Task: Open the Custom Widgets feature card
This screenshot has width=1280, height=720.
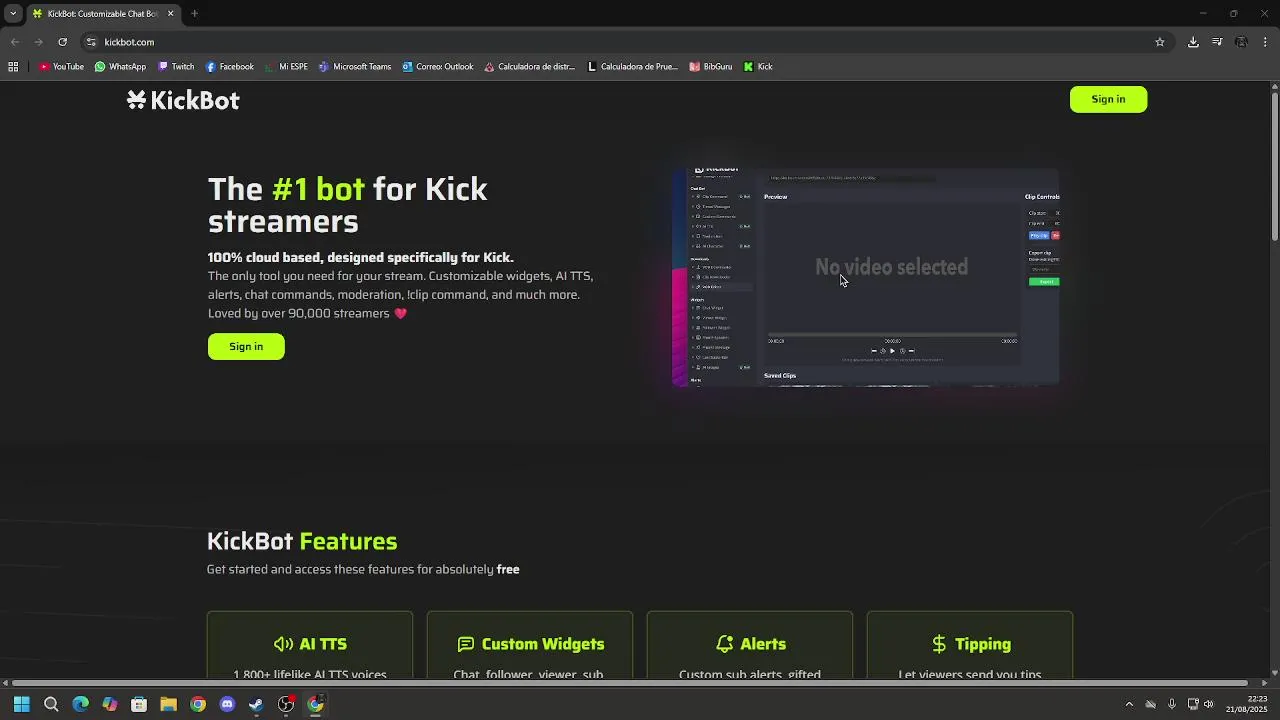Action: pos(530,645)
